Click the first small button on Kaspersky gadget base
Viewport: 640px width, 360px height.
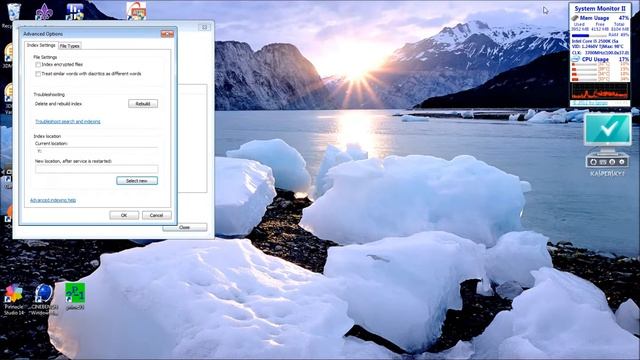coord(593,162)
